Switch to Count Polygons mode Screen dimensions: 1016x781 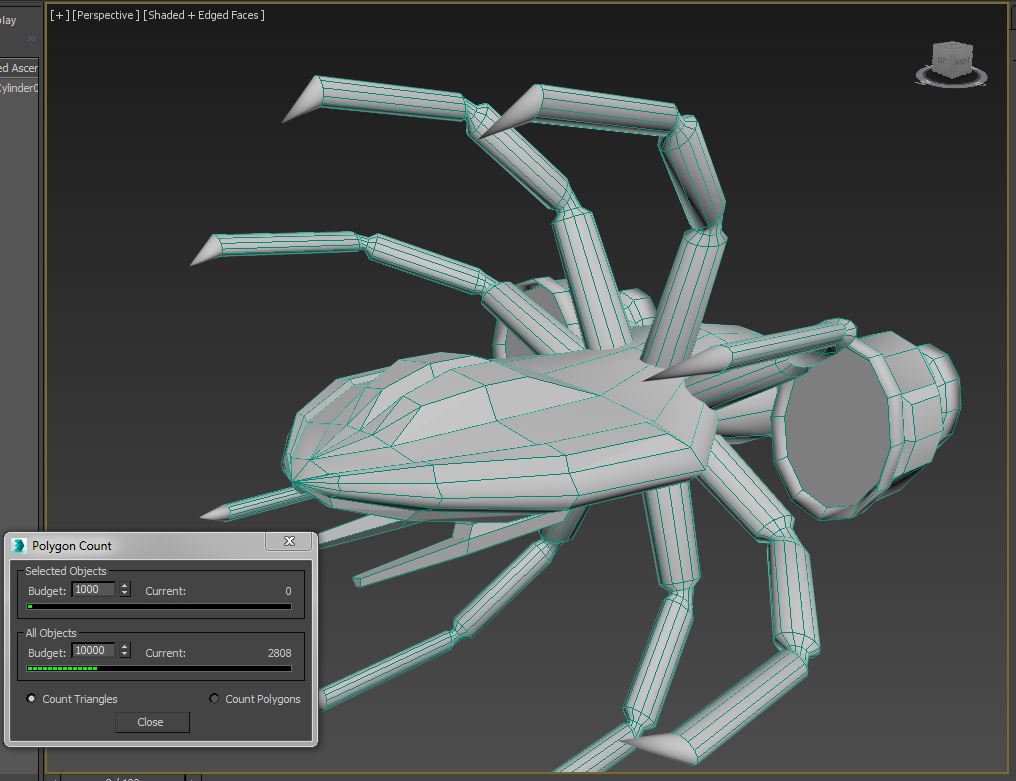tap(214, 698)
